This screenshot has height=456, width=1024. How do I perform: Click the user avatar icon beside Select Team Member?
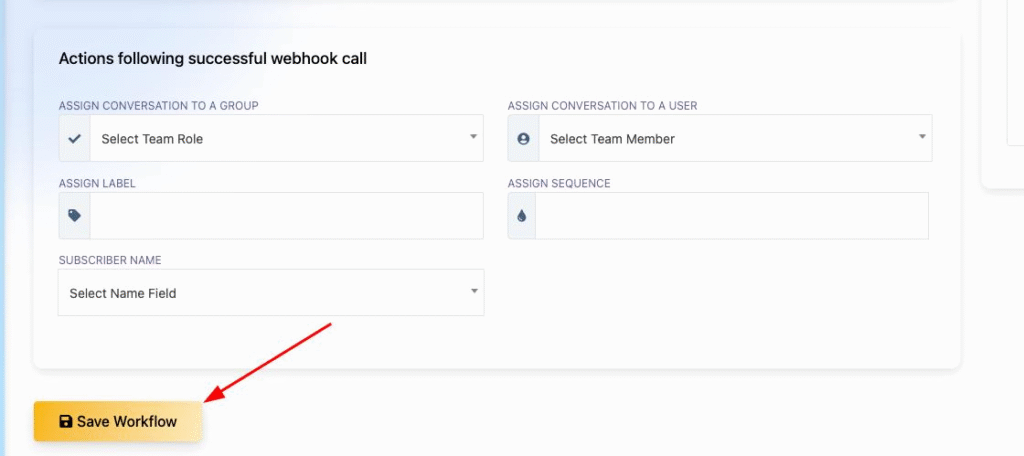point(523,138)
